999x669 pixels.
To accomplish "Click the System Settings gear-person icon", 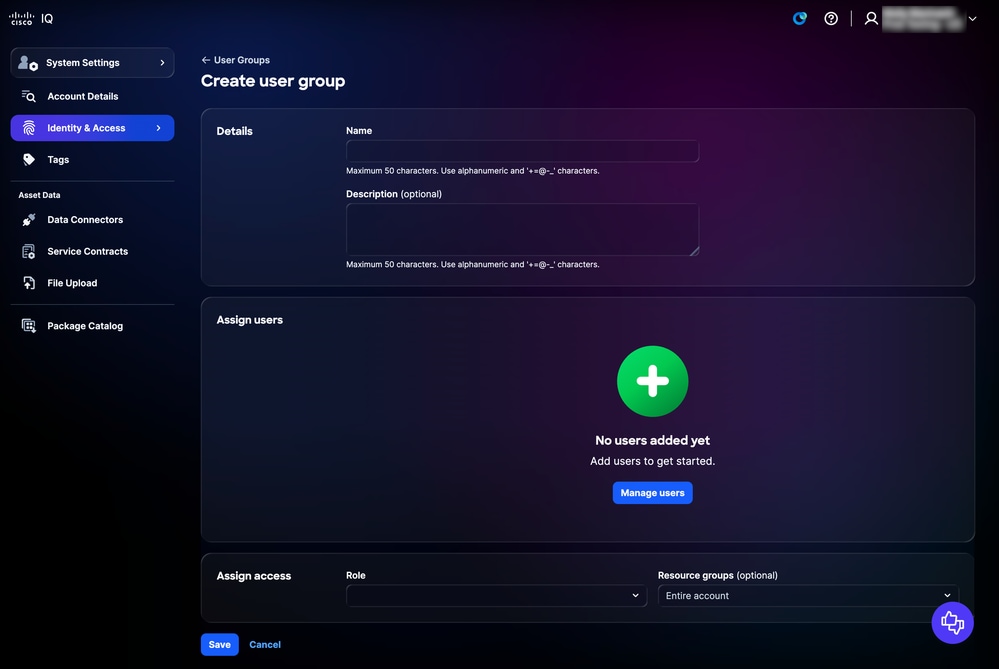I will 27,62.
